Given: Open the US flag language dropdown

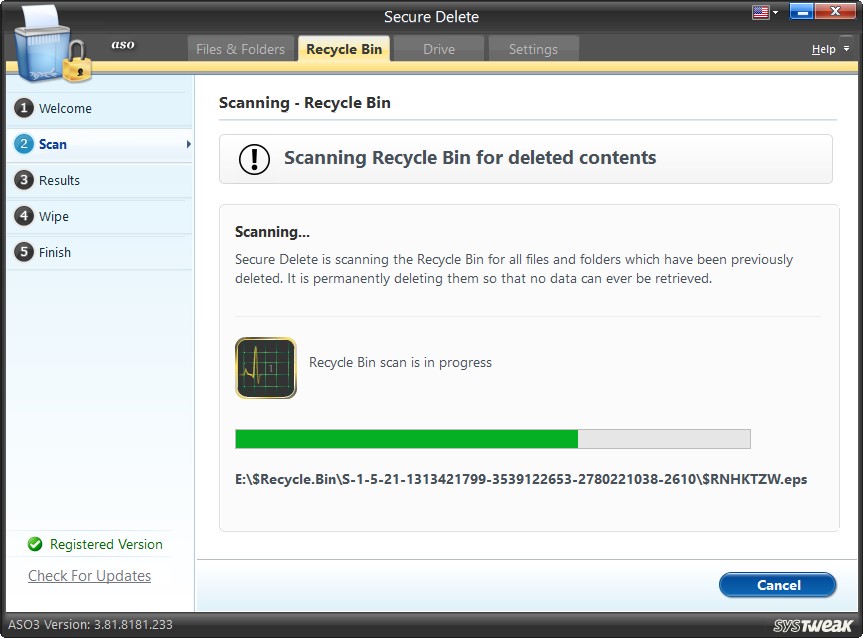Looking at the screenshot, I should [x=767, y=13].
